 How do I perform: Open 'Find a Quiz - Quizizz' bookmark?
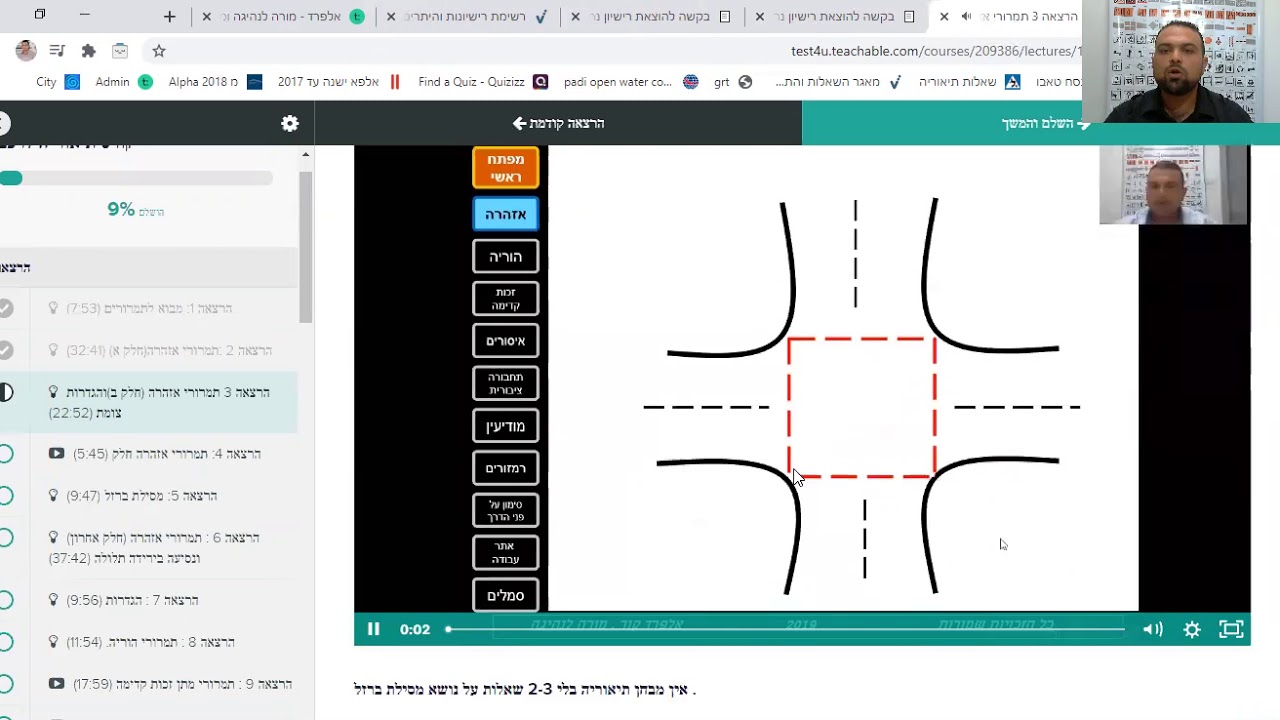tap(483, 82)
